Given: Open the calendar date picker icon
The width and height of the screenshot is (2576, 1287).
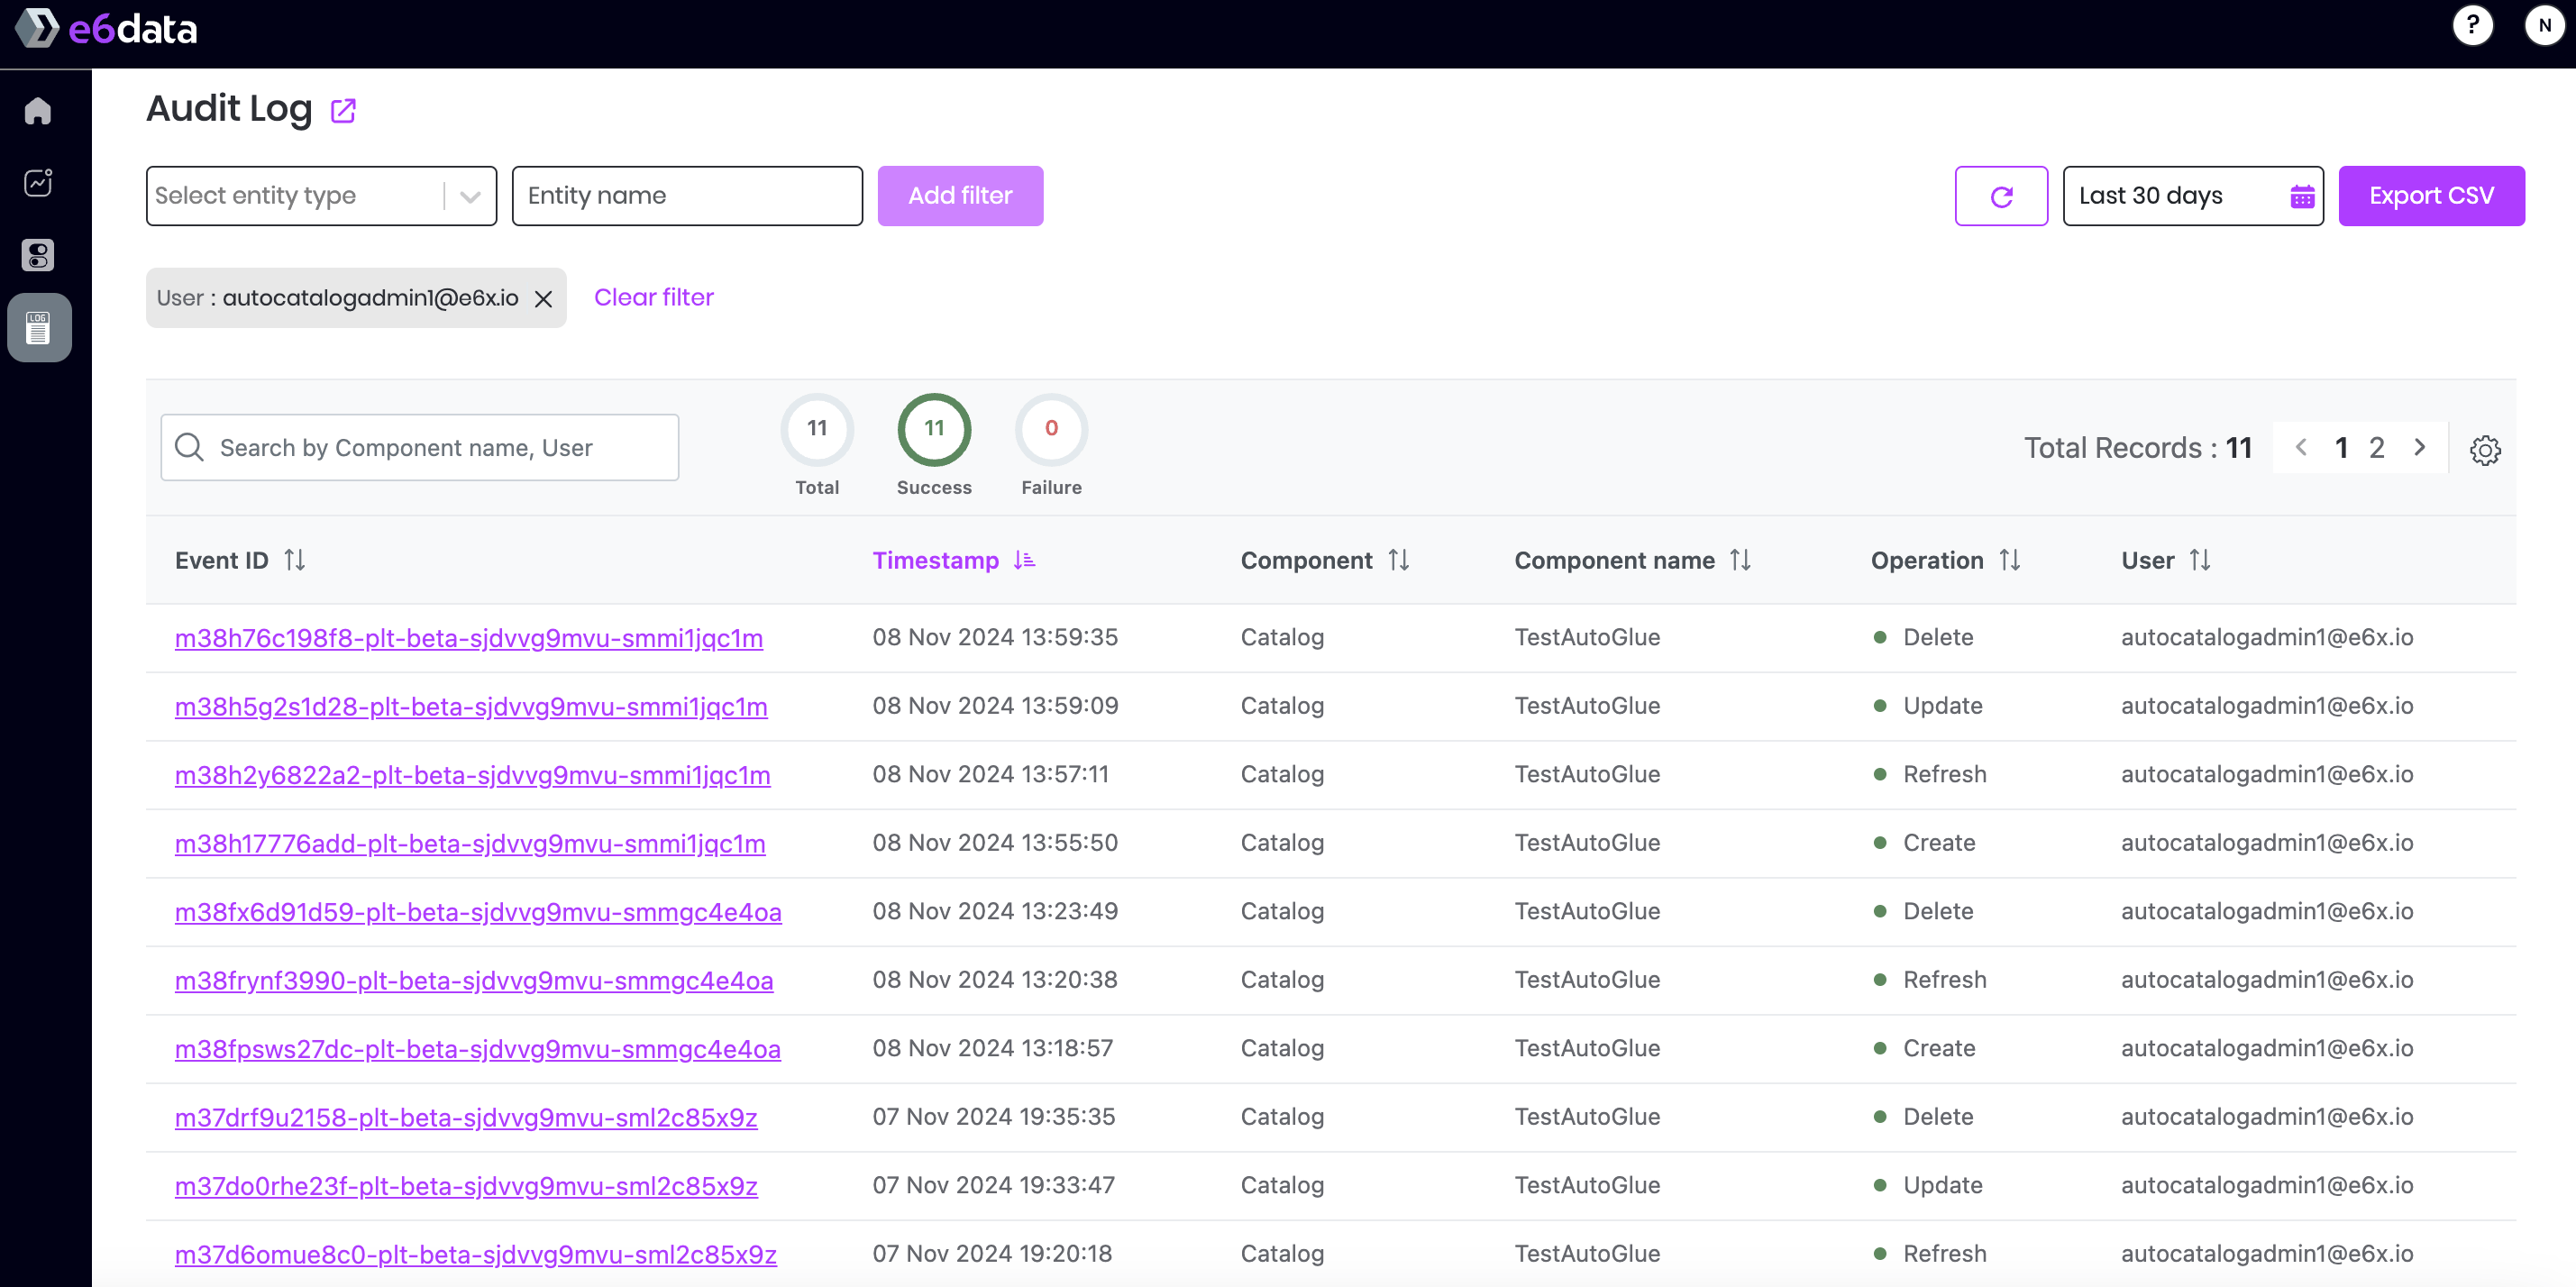Looking at the screenshot, I should (2302, 196).
